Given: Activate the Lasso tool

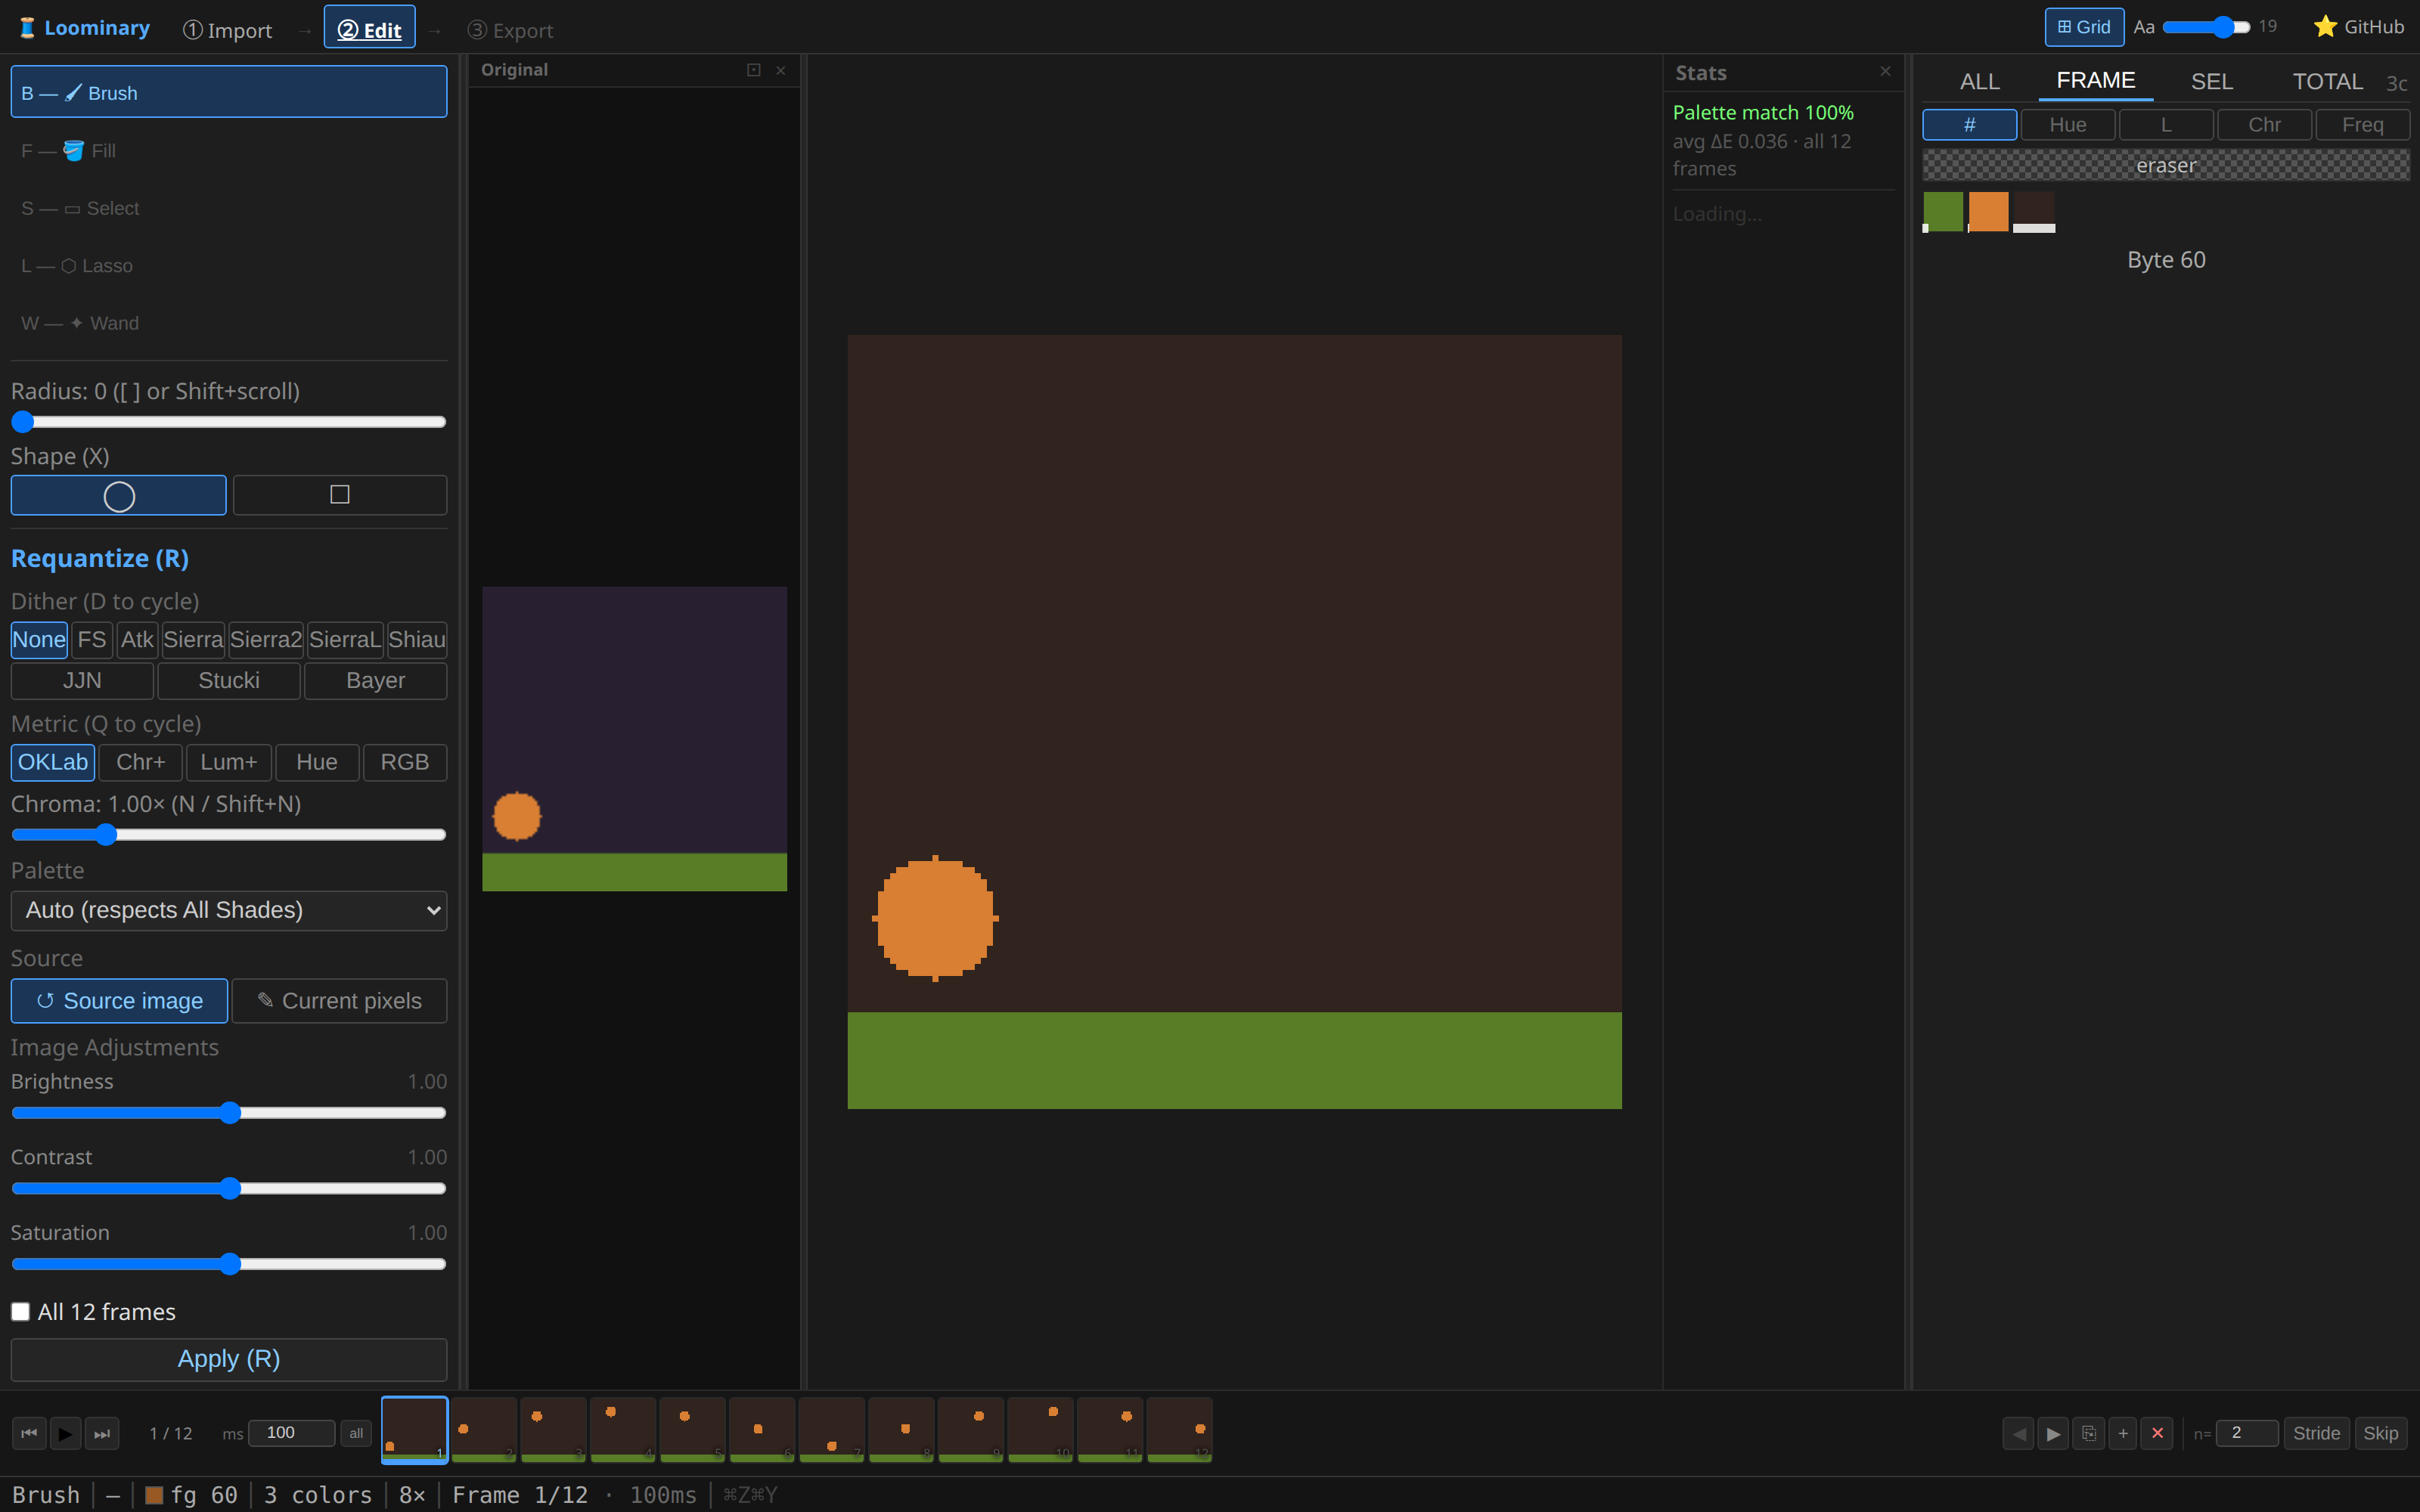Looking at the screenshot, I should pos(228,265).
